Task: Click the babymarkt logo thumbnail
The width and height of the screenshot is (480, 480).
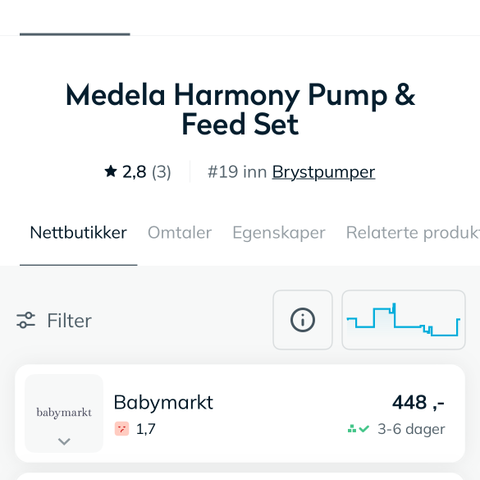Action: point(64,413)
